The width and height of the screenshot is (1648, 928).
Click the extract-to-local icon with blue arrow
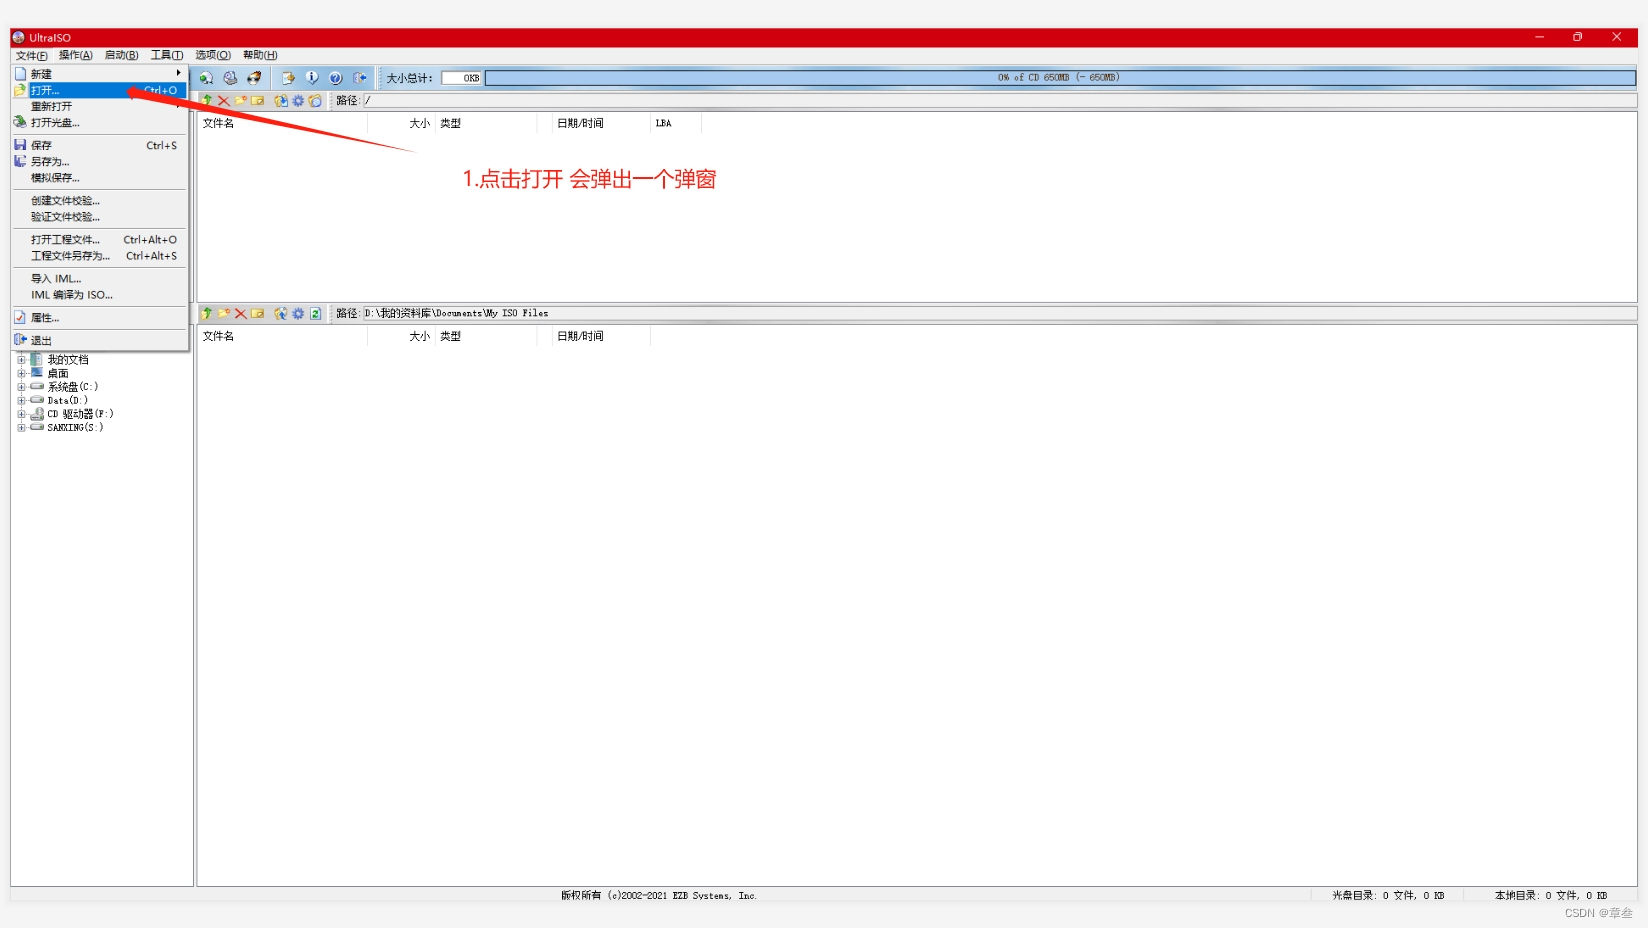pyautogui.click(x=281, y=101)
